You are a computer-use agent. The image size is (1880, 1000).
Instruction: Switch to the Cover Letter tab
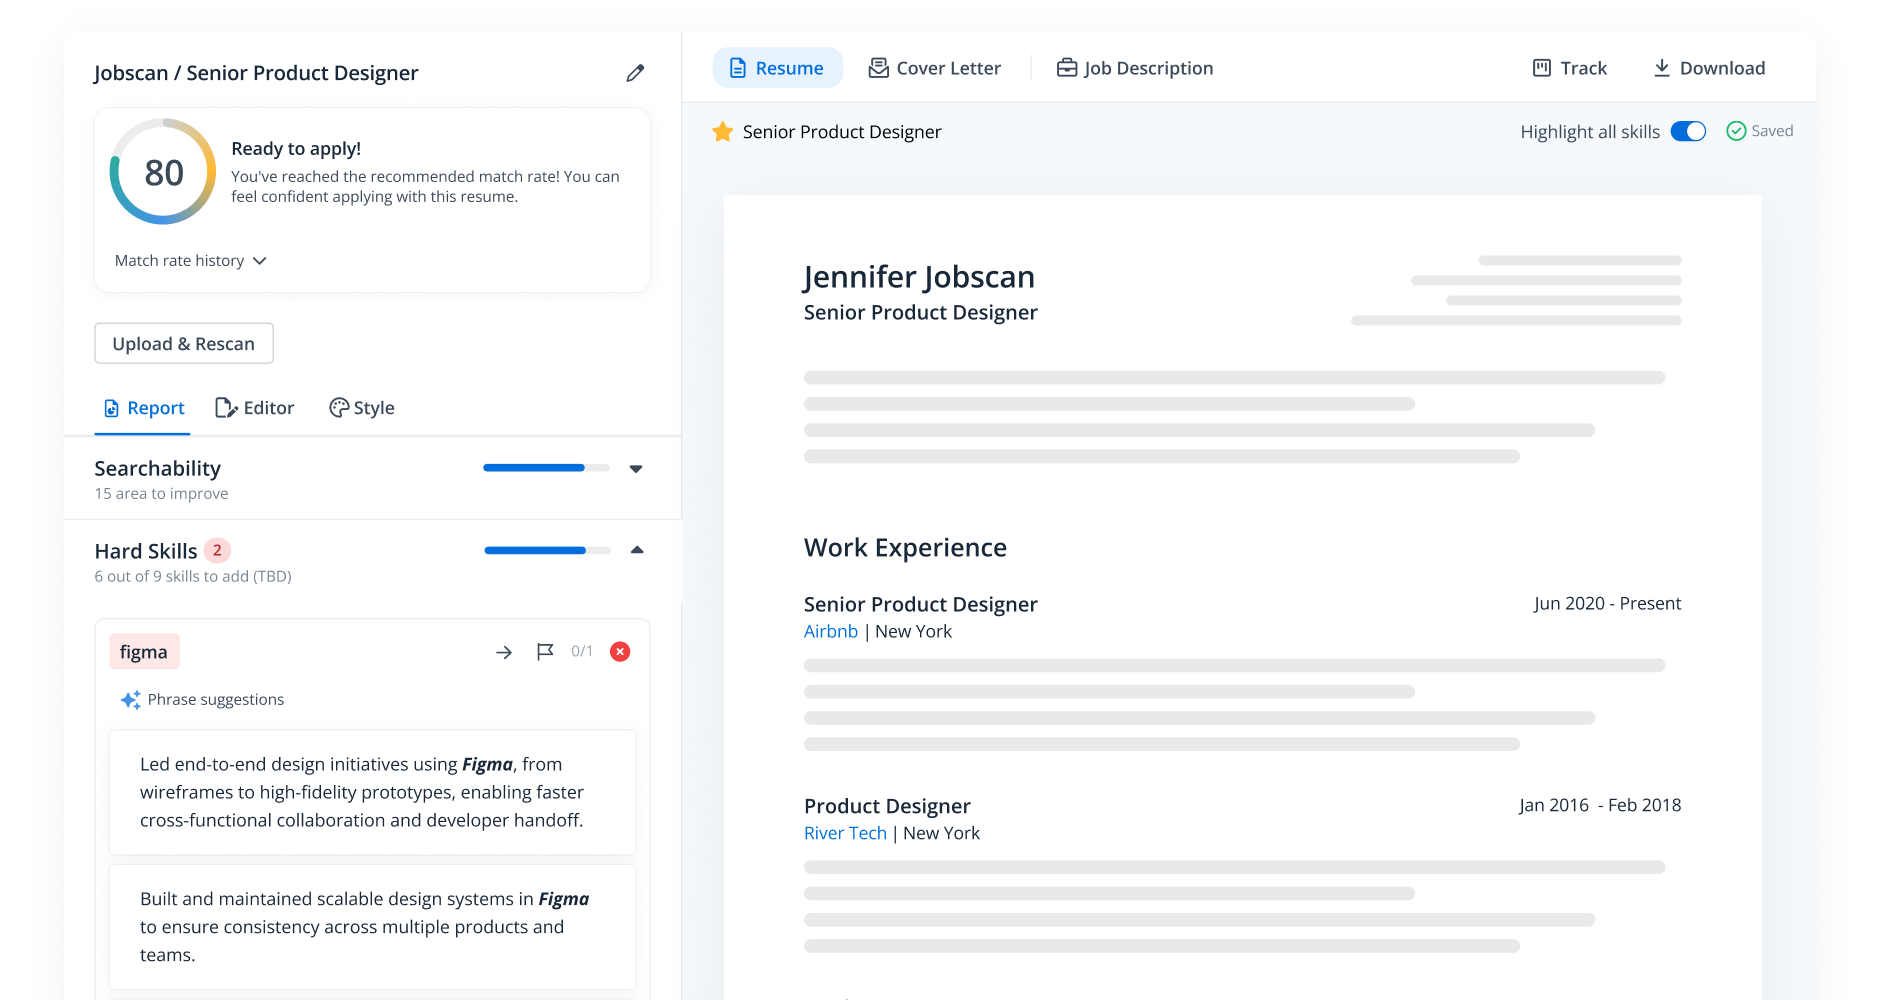click(x=934, y=68)
